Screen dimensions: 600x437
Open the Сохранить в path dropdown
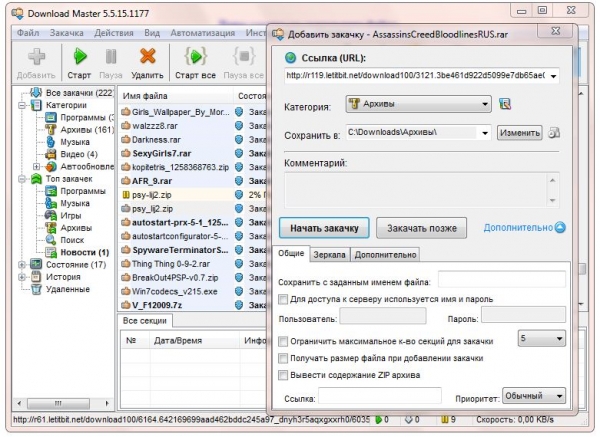click(484, 133)
